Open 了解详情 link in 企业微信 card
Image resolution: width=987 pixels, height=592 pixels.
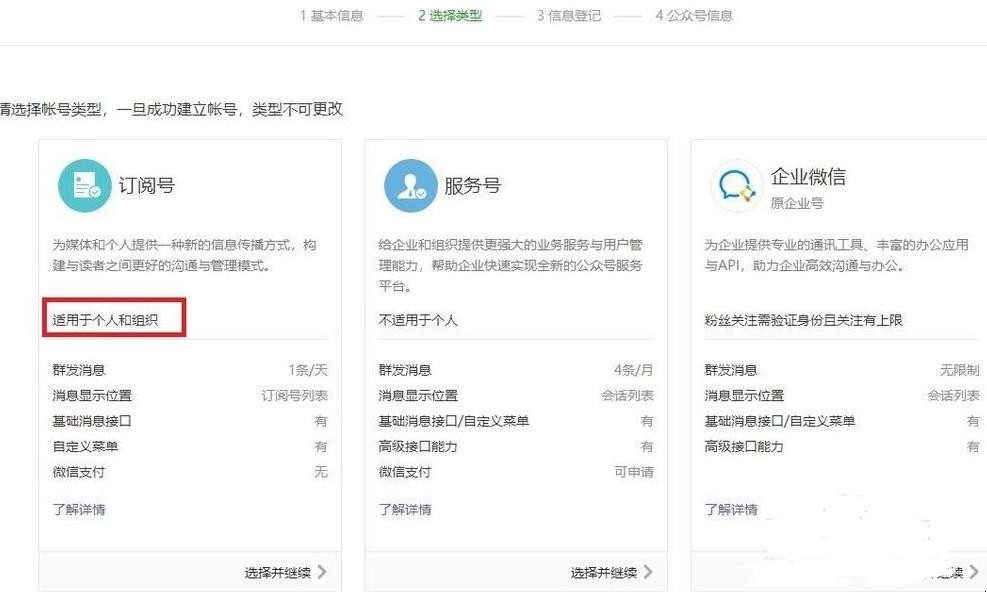[x=731, y=509]
